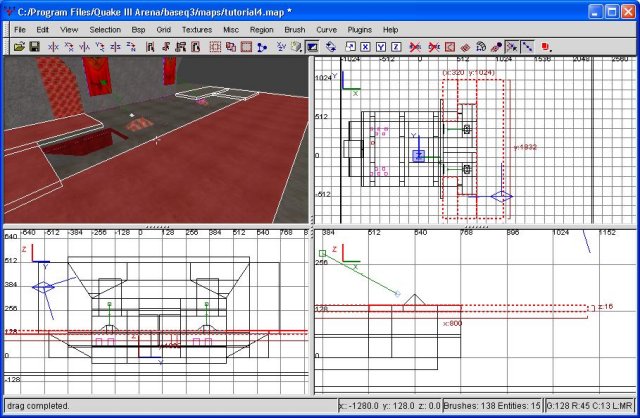Image resolution: width=640 pixels, height=418 pixels.
Task: Rotate selection around the X axis
Action: coord(69,47)
